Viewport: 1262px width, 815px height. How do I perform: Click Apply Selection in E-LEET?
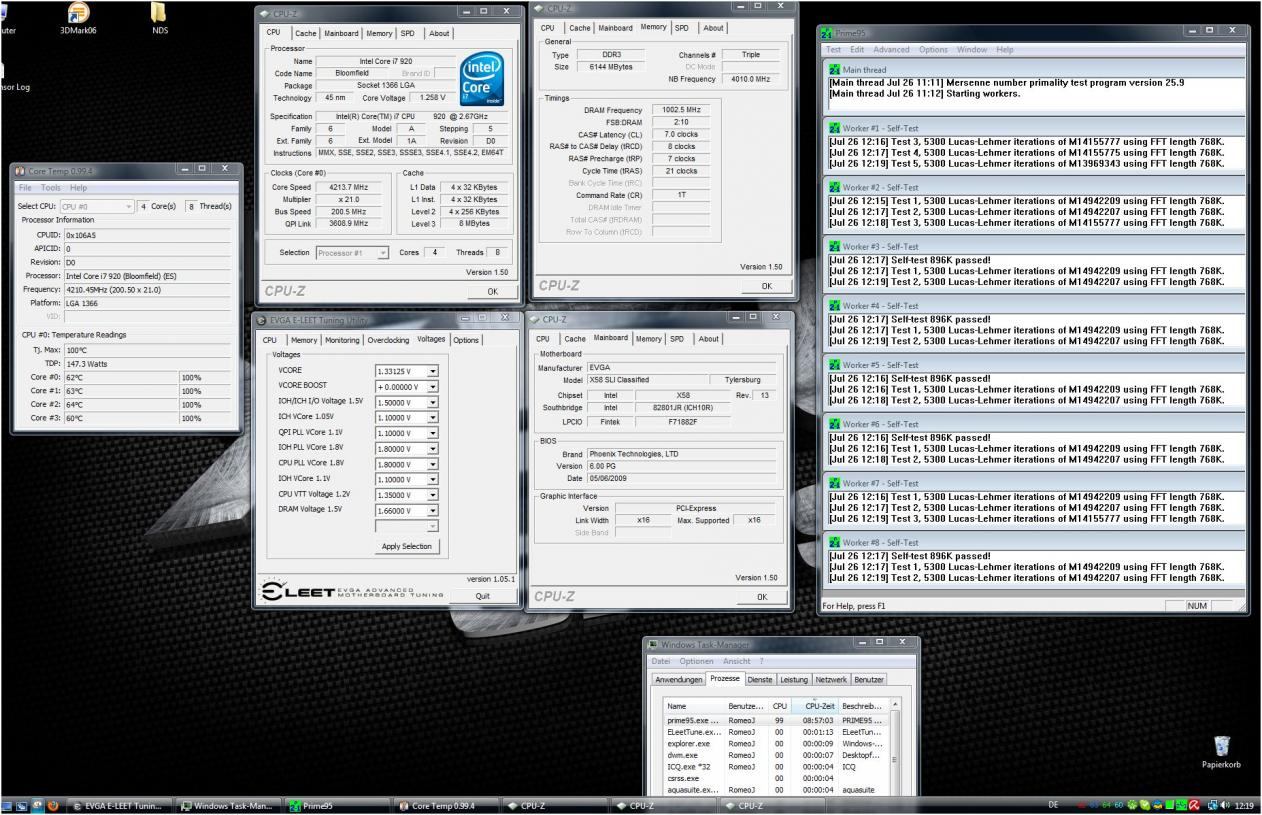[407, 546]
